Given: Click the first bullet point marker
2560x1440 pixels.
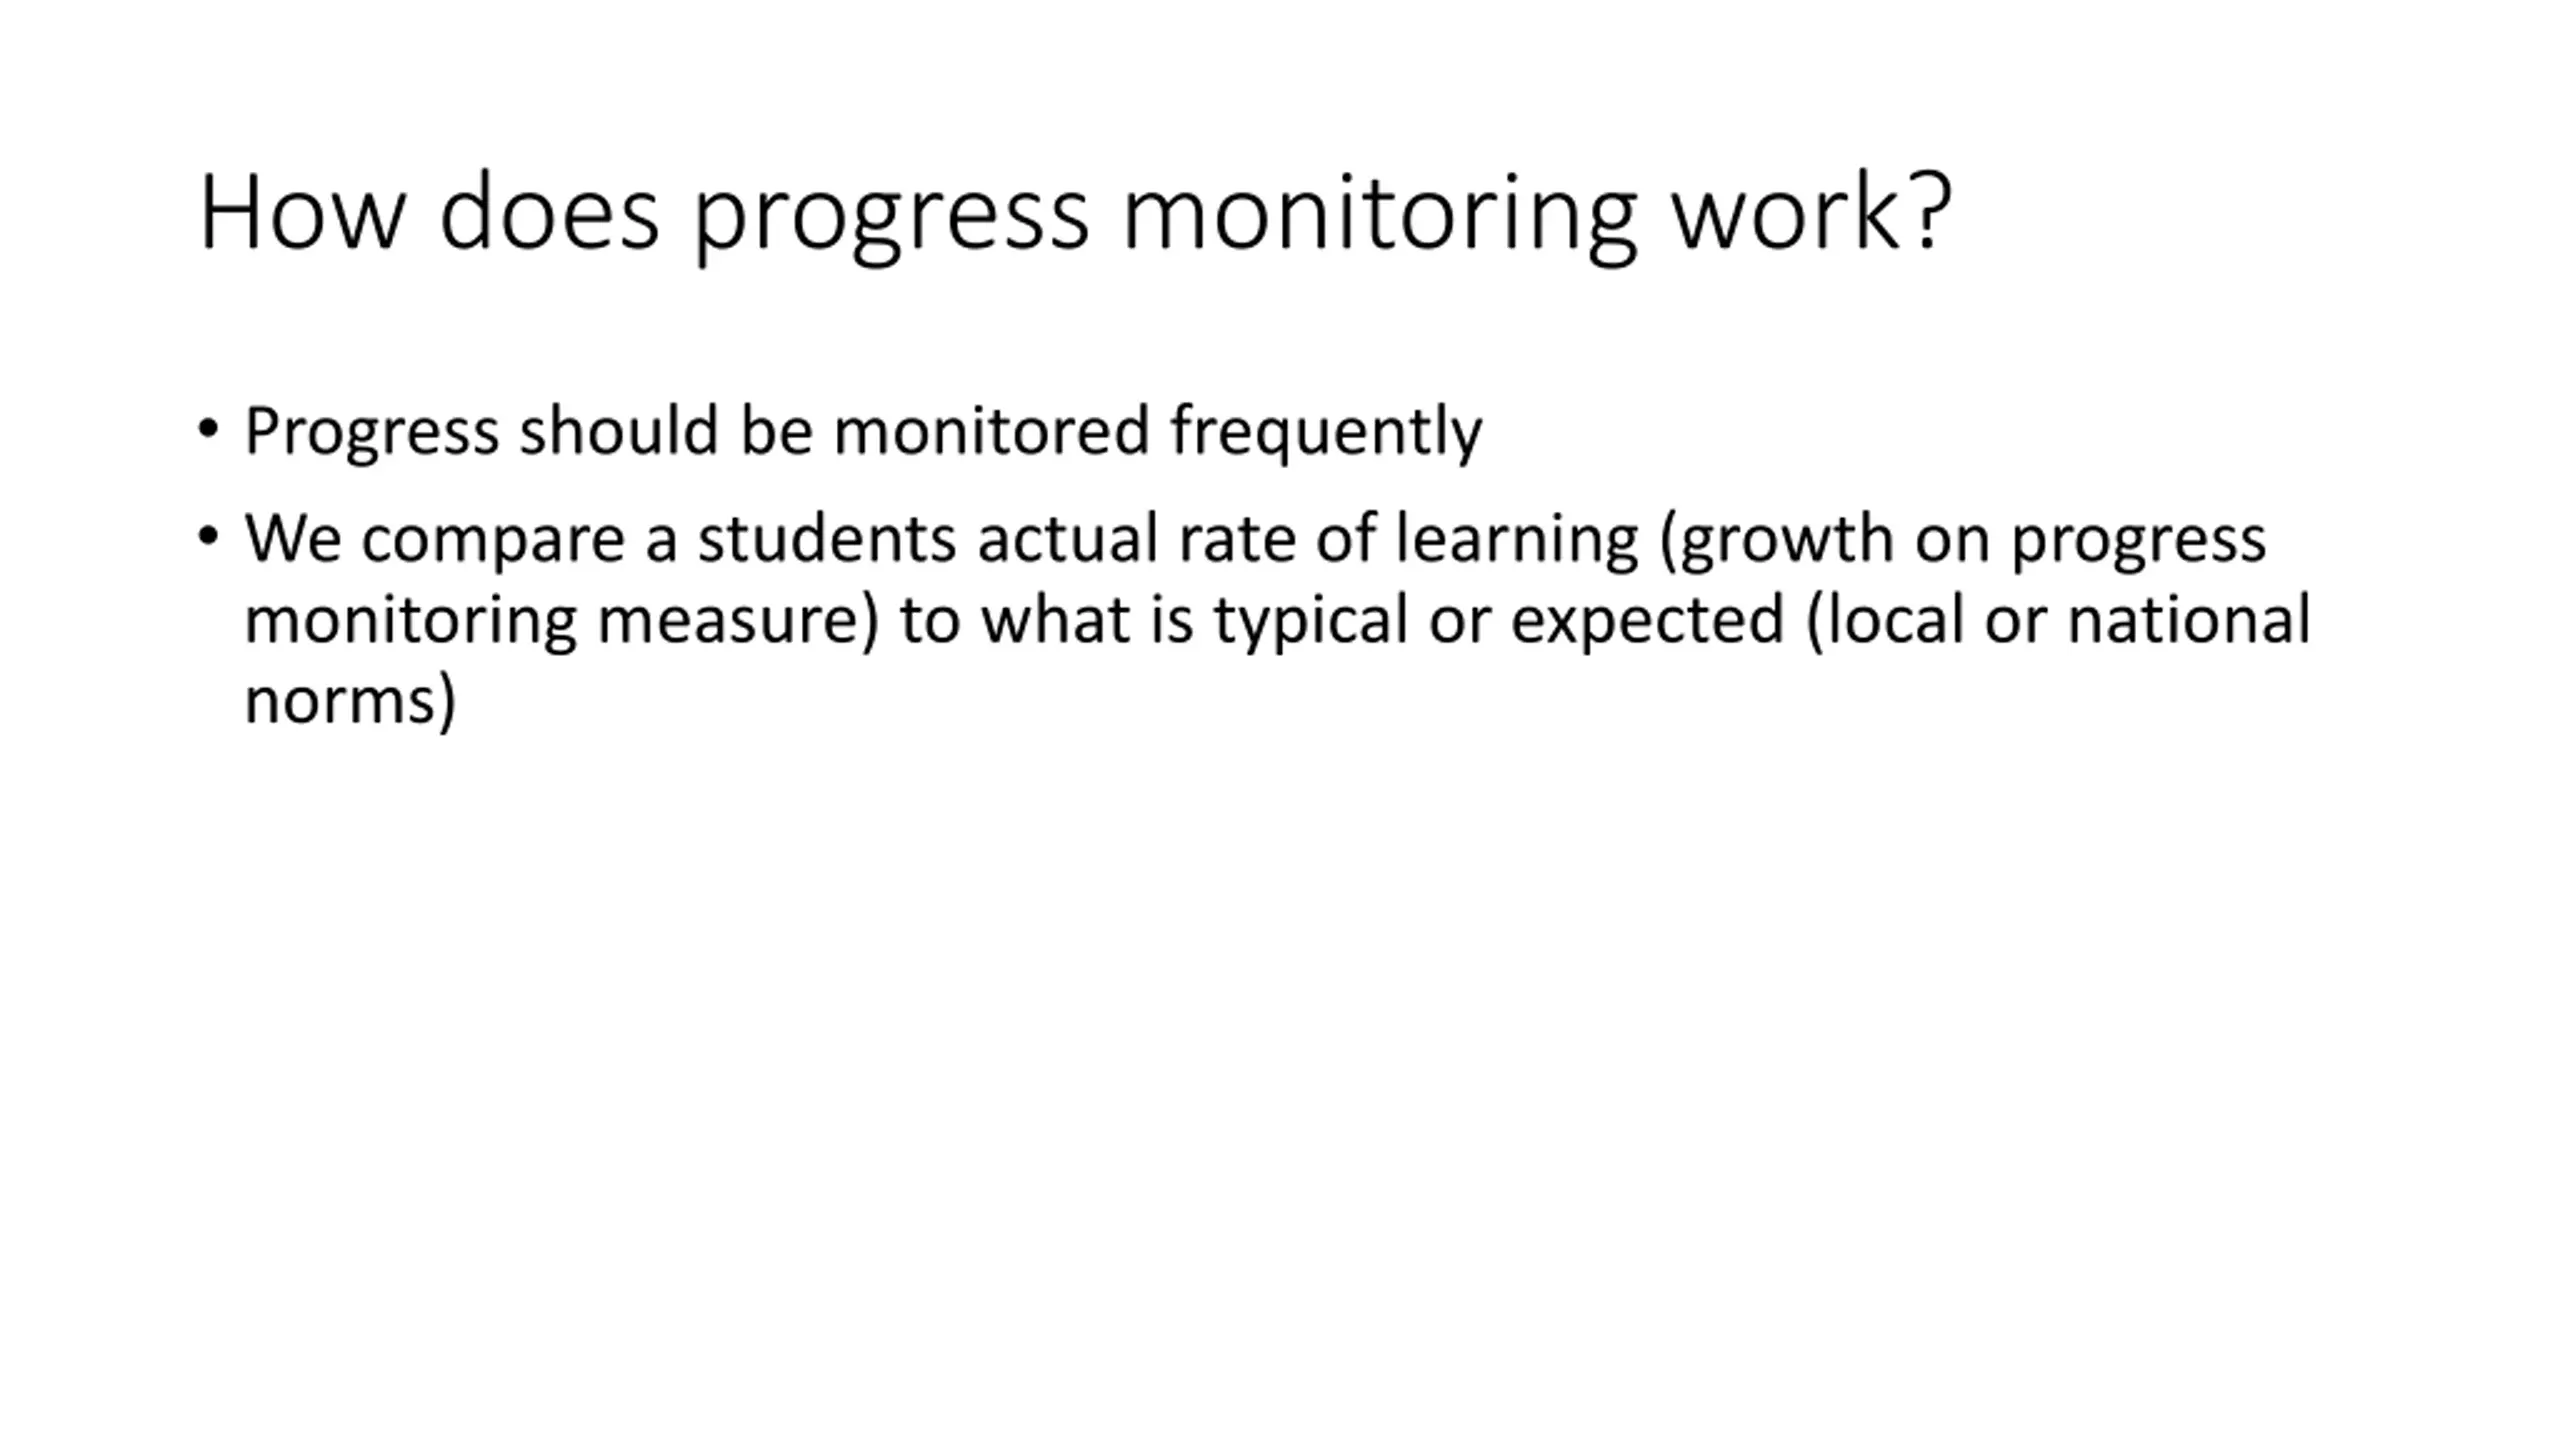Looking at the screenshot, I should [208, 430].
